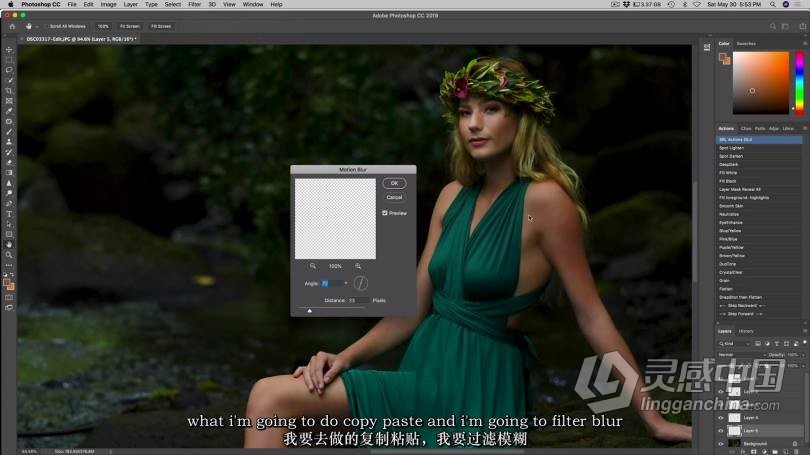The image size is (810, 455).
Task: Click the Fit Screen button
Action: click(129, 26)
